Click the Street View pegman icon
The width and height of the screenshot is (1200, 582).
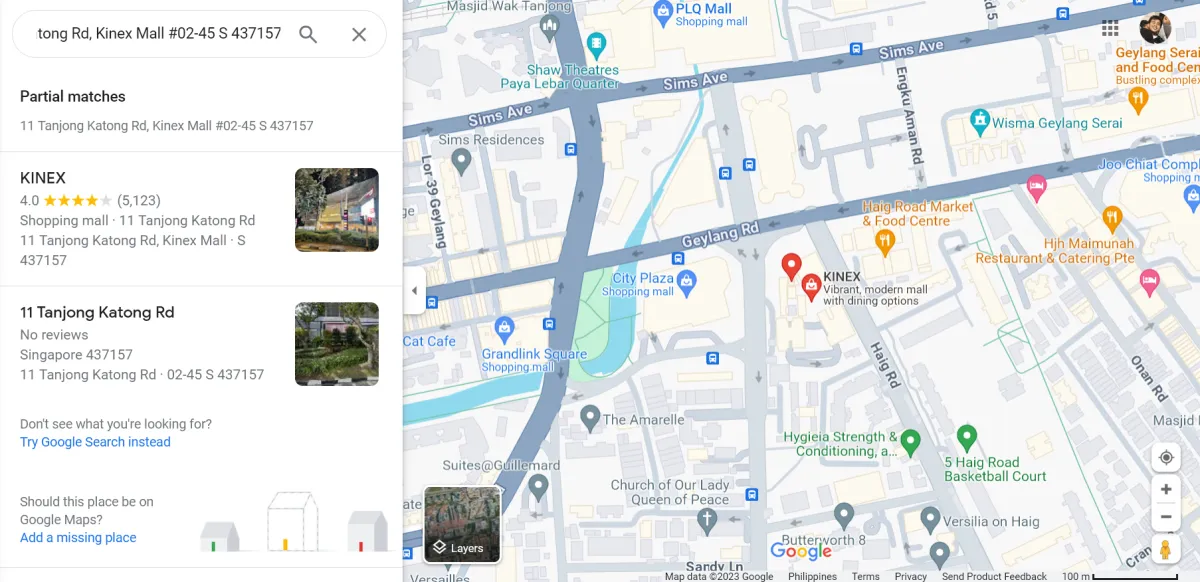(x=1166, y=550)
